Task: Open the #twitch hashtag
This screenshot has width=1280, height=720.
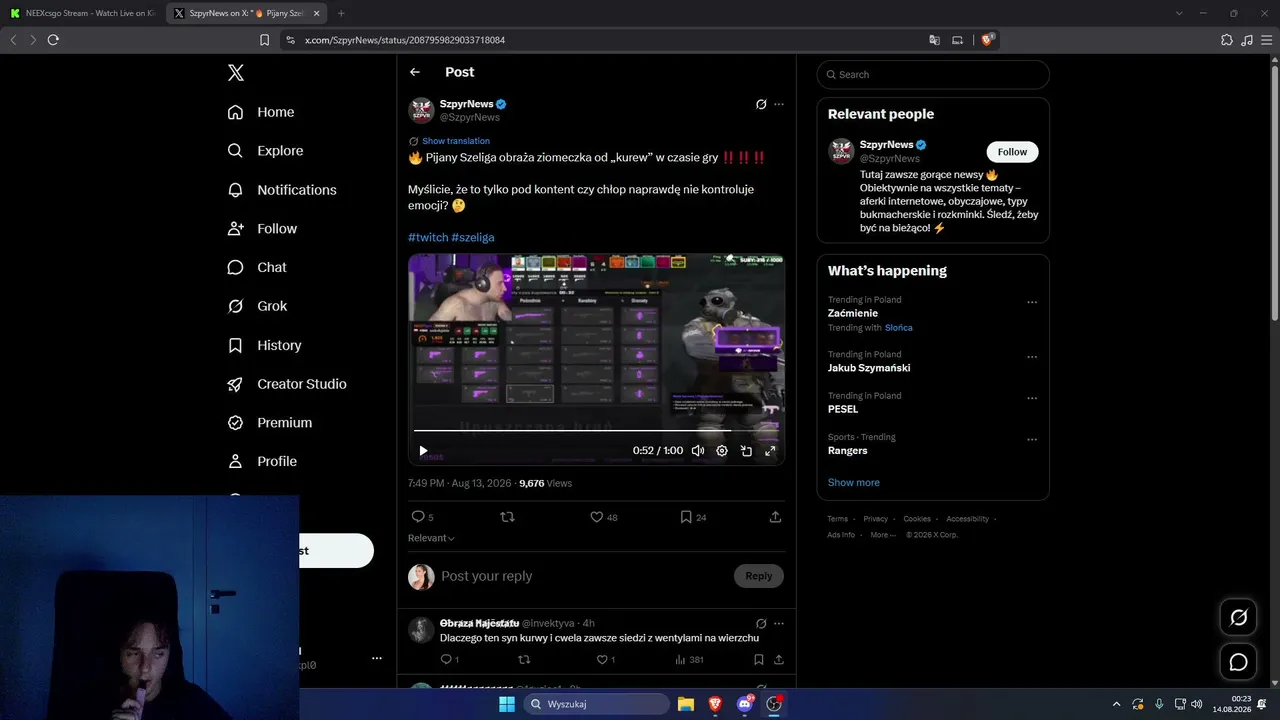Action: 428,237
